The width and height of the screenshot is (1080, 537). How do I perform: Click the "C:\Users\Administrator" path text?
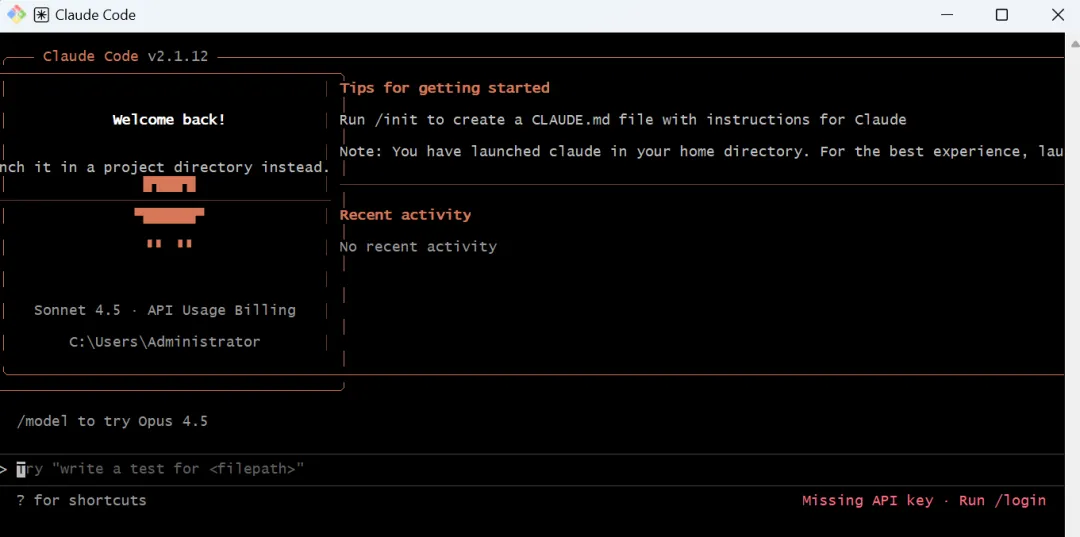pyautogui.click(x=165, y=342)
